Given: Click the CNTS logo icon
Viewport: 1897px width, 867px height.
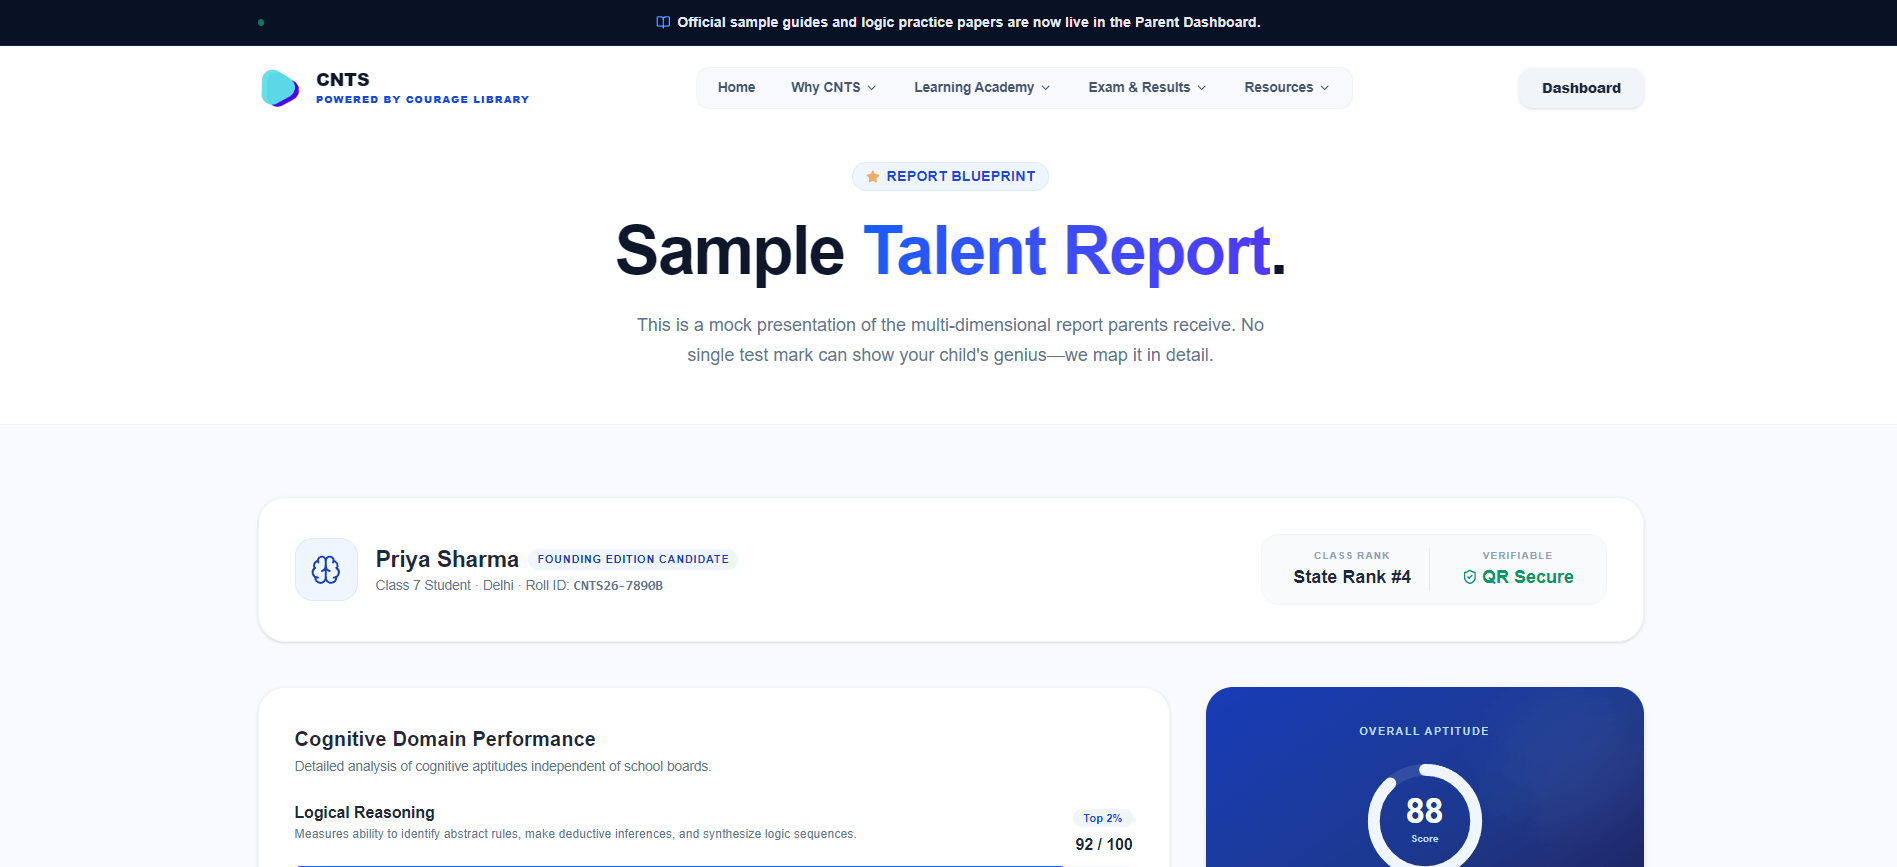Looking at the screenshot, I should click(x=280, y=88).
